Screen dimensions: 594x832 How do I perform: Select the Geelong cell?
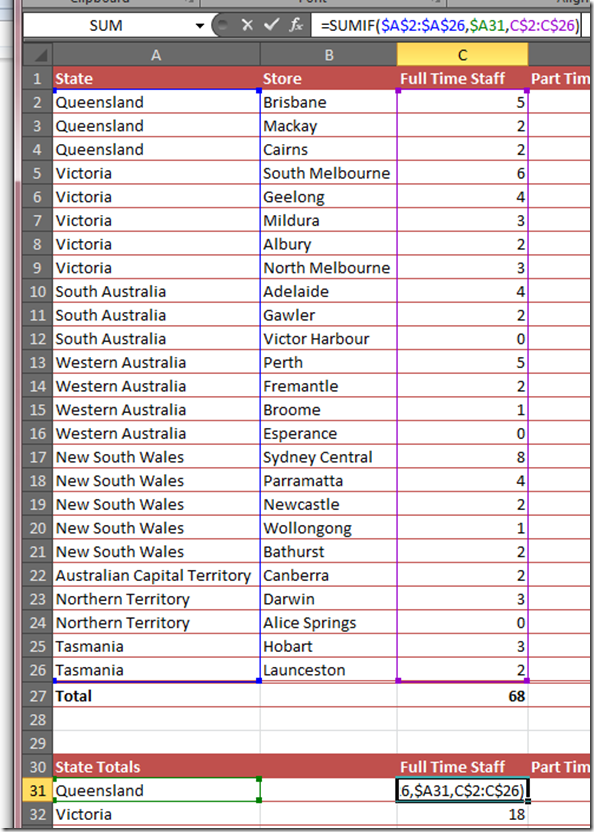tap(329, 197)
